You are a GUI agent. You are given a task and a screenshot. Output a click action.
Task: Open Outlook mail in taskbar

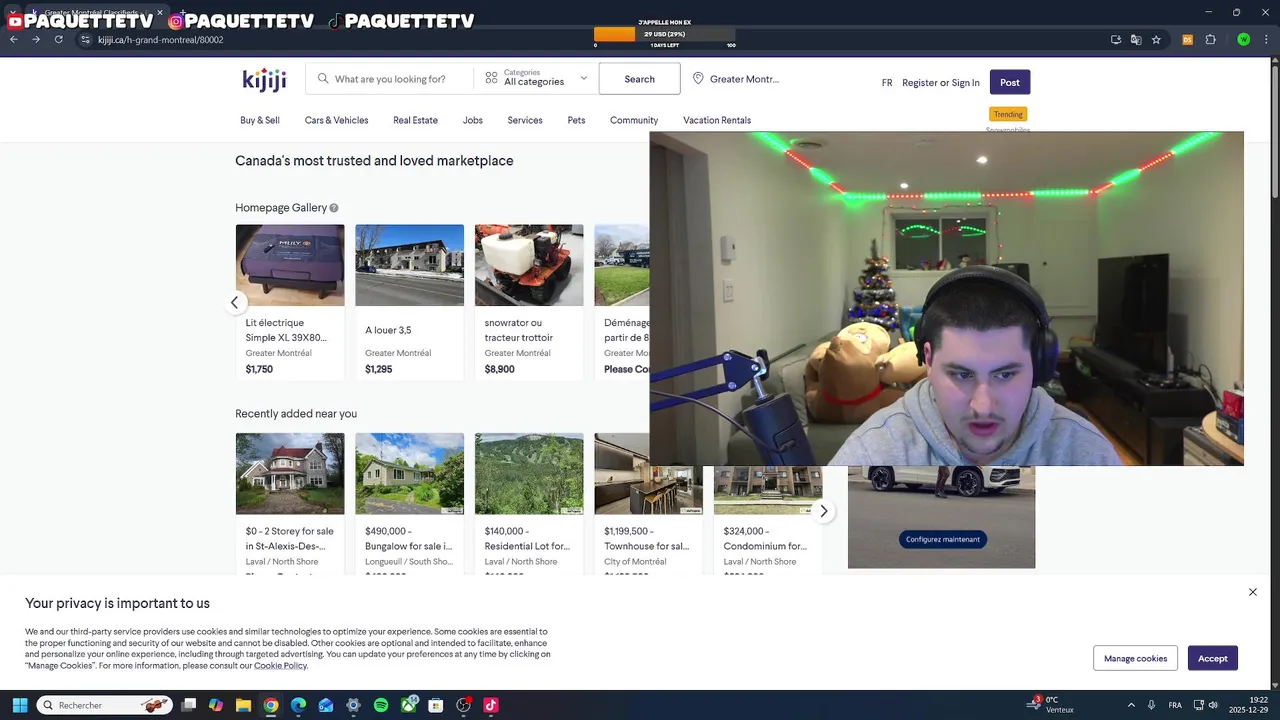(x=326, y=705)
